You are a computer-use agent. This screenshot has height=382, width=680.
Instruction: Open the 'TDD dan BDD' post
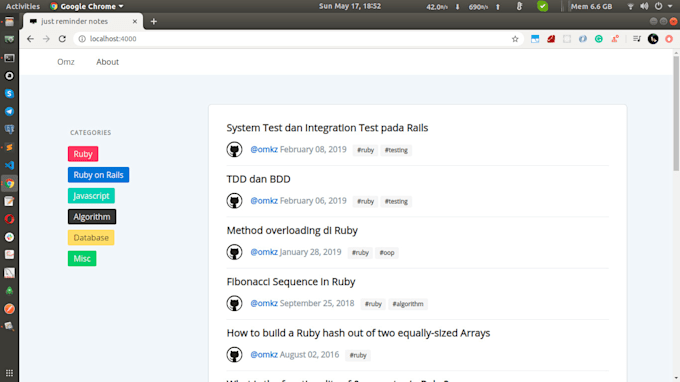(x=258, y=179)
